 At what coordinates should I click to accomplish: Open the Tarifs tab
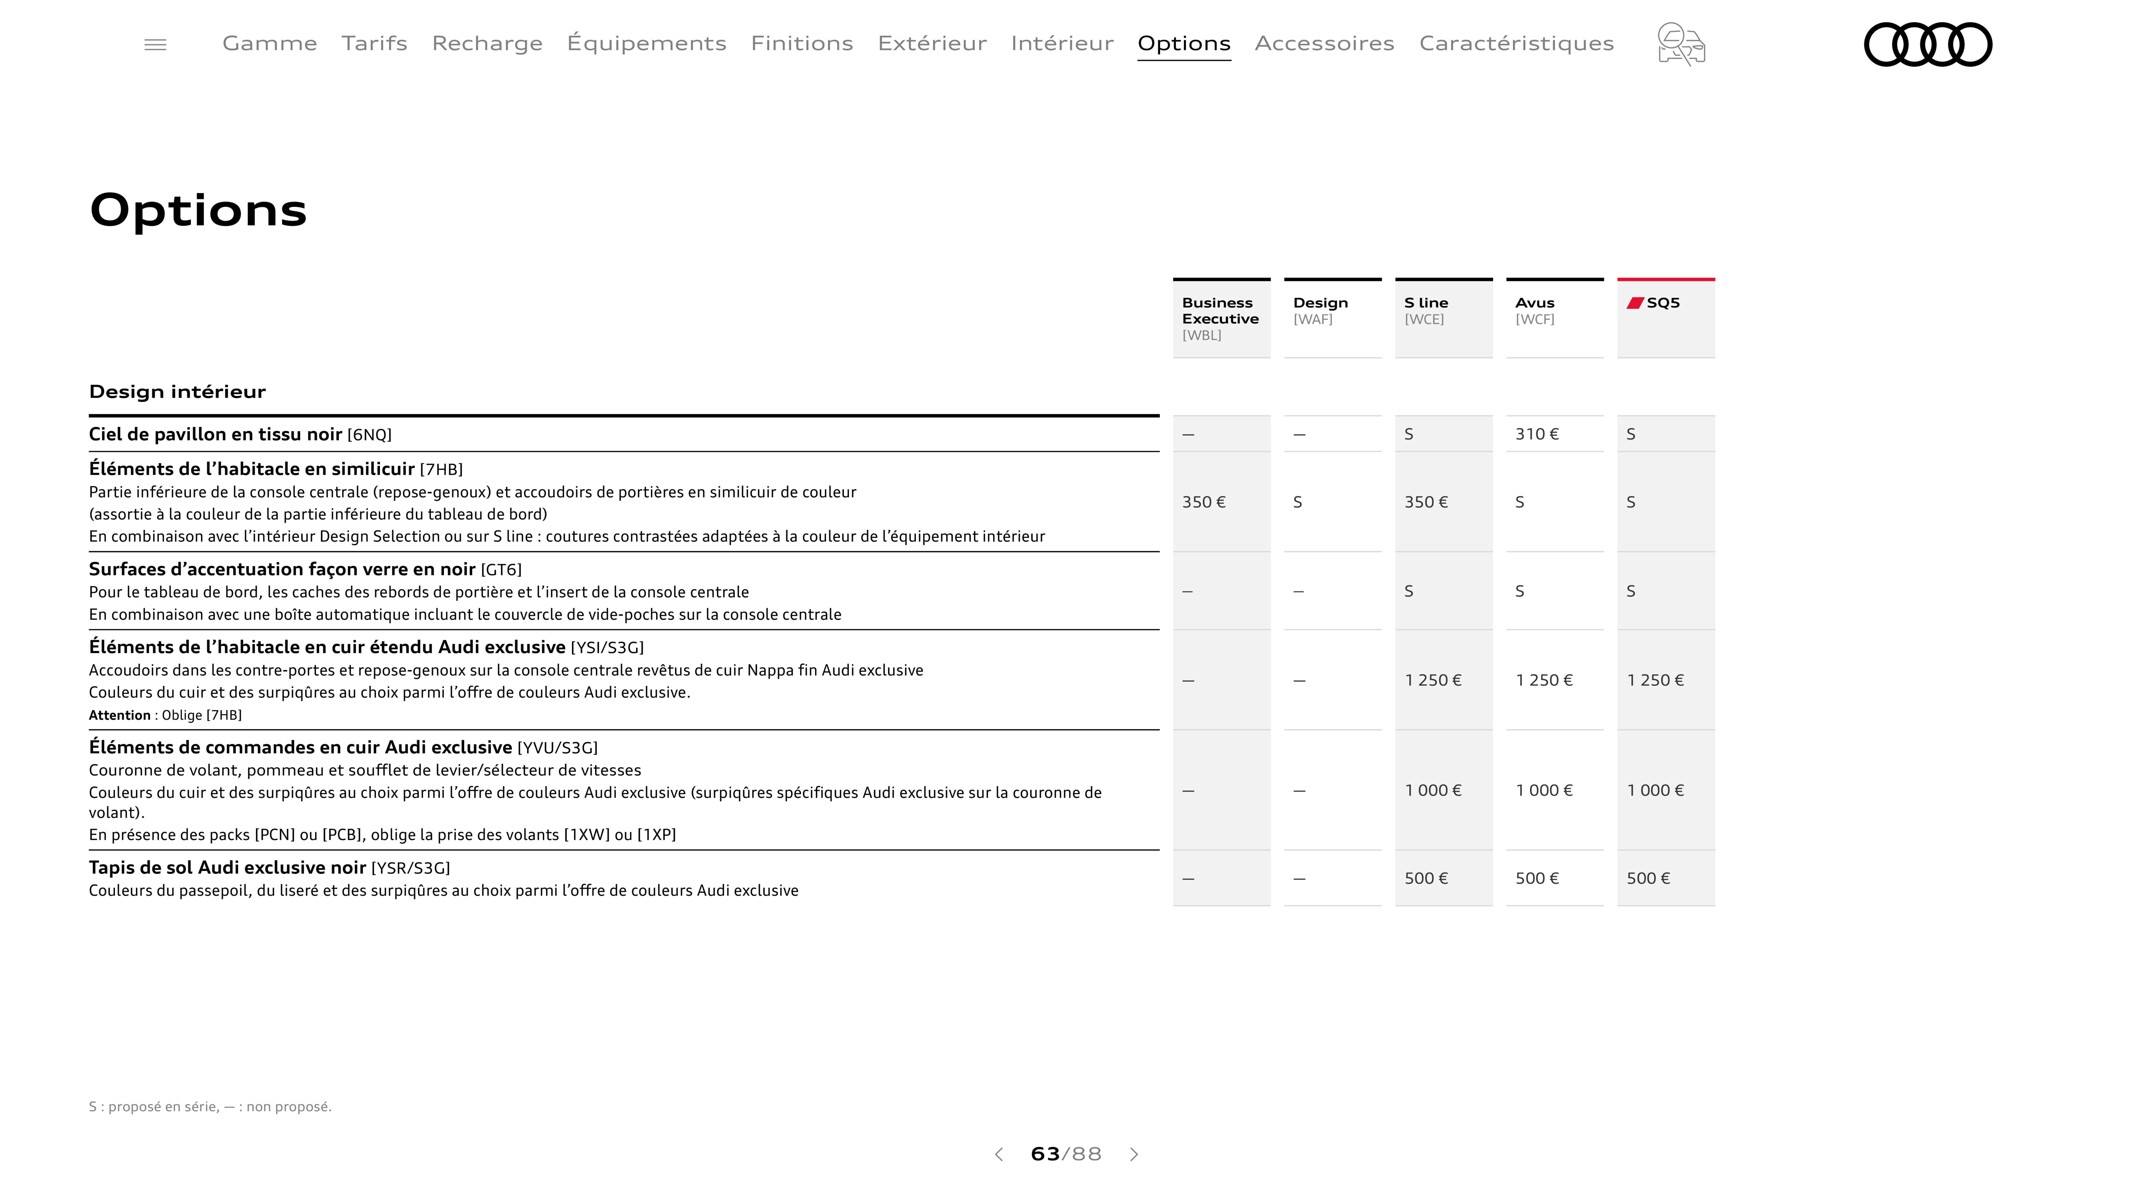(x=374, y=43)
